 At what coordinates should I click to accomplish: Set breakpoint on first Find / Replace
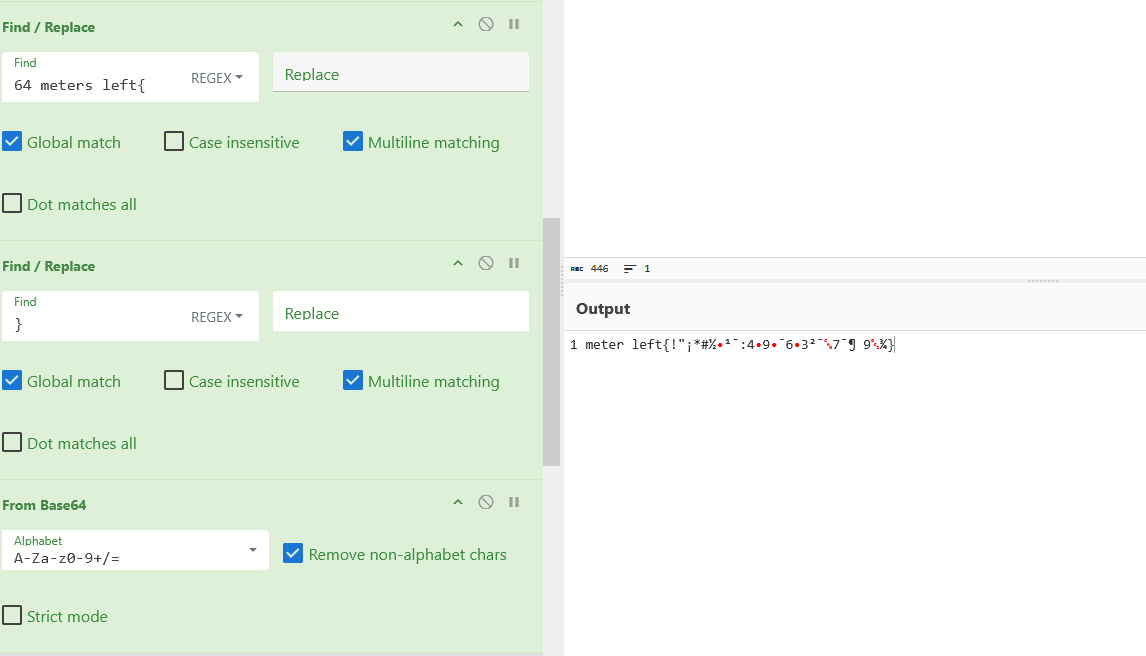(x=514, y=24)
